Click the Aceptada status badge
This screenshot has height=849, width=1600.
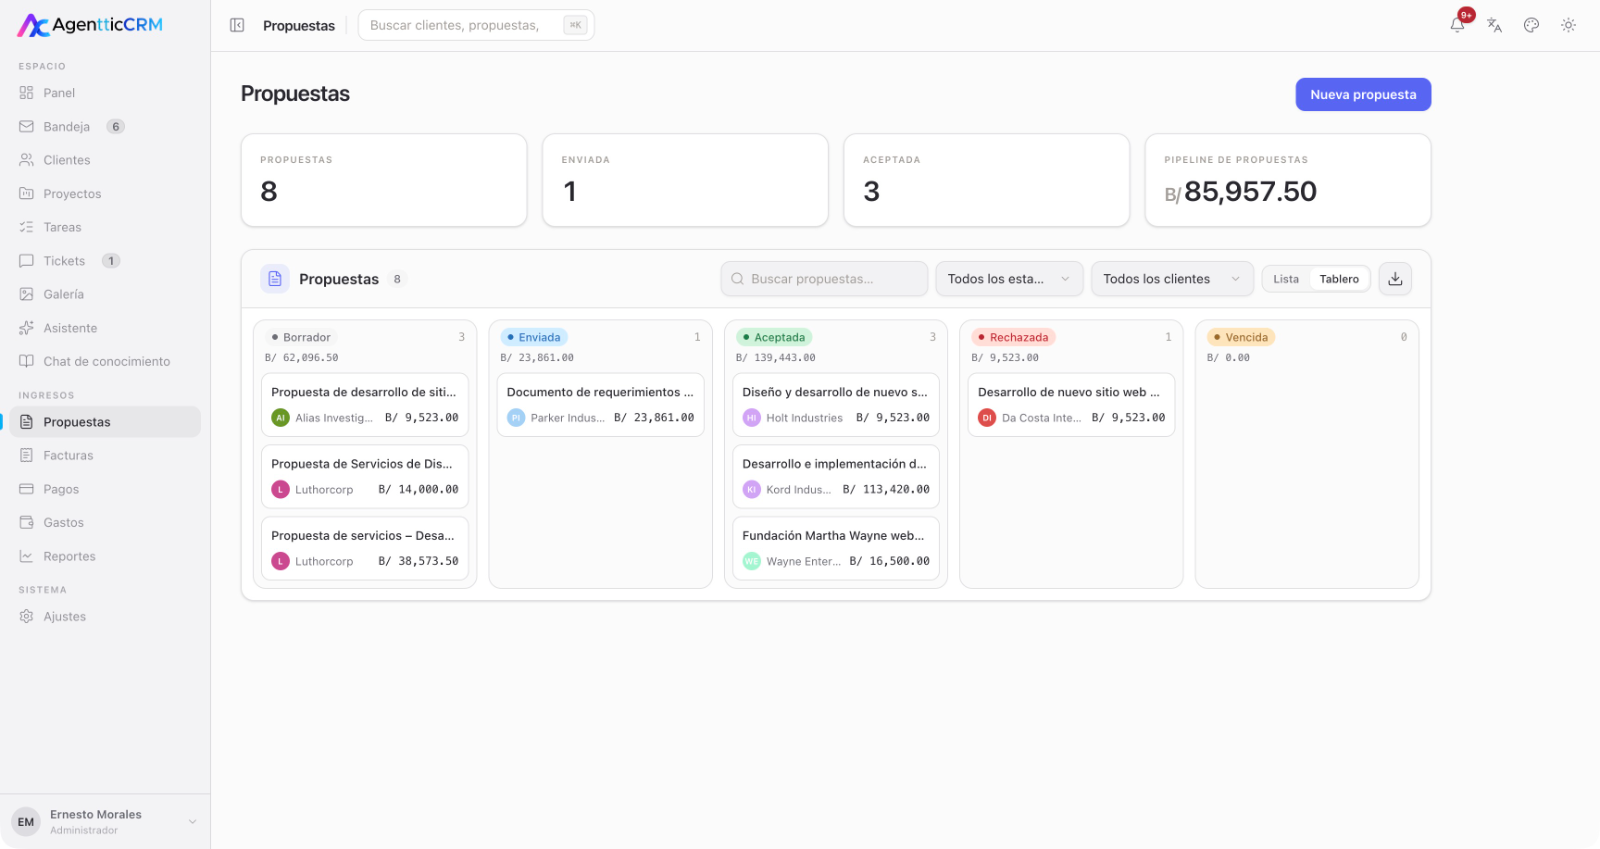click(x=774, y=337)
